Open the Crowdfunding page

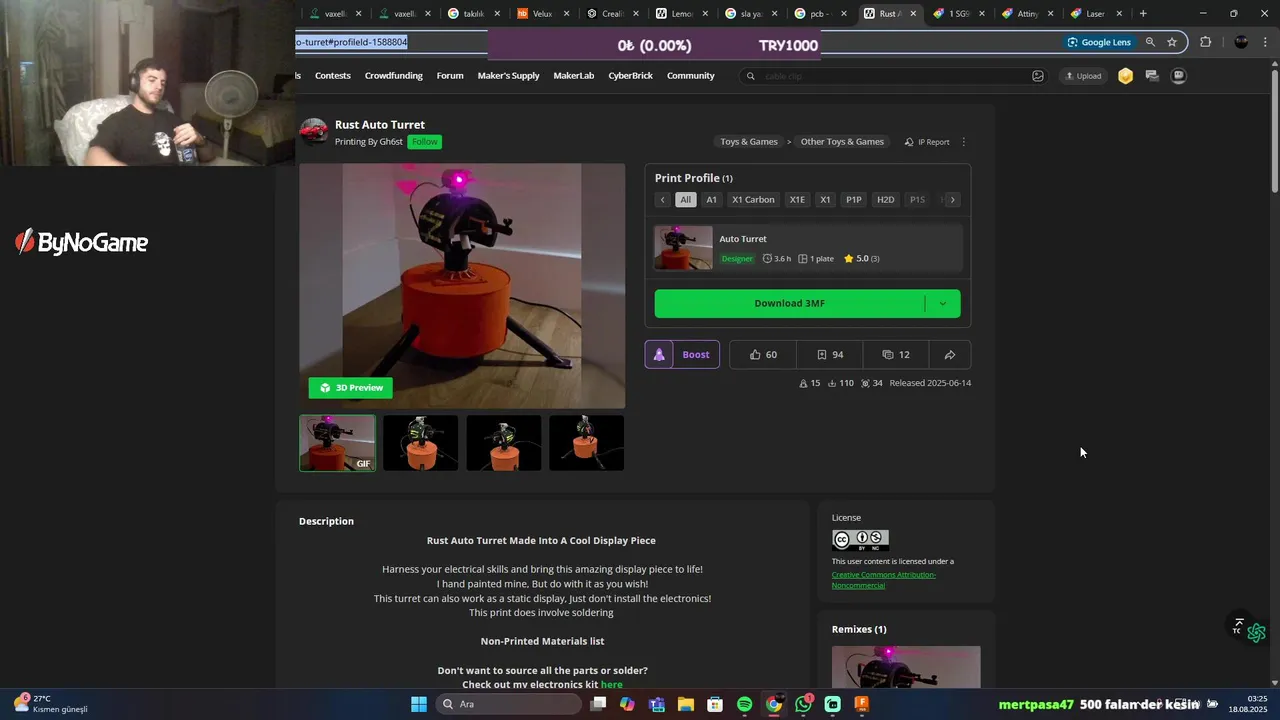[394, 76]
